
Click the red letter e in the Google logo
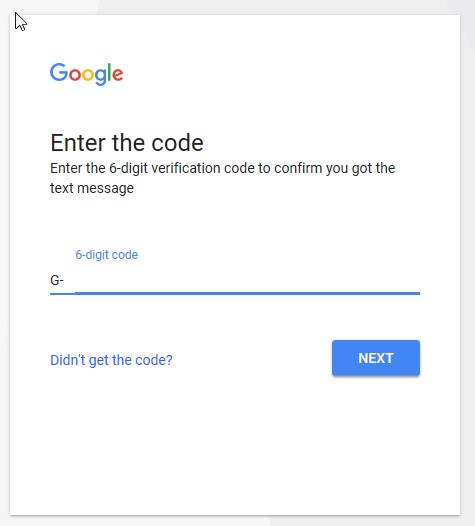coord(118,74)
